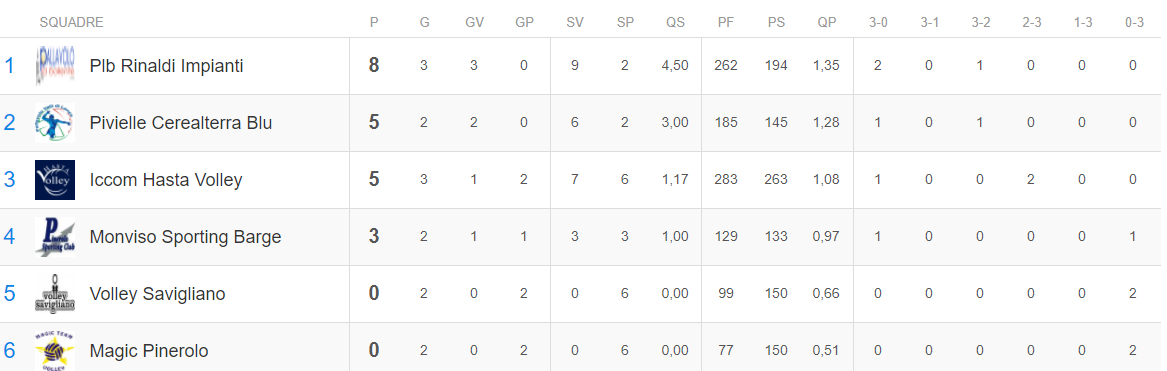Select the Iccom Hasta Volley logo
Screen dimensions: 1167x371
tap(55, 180)
